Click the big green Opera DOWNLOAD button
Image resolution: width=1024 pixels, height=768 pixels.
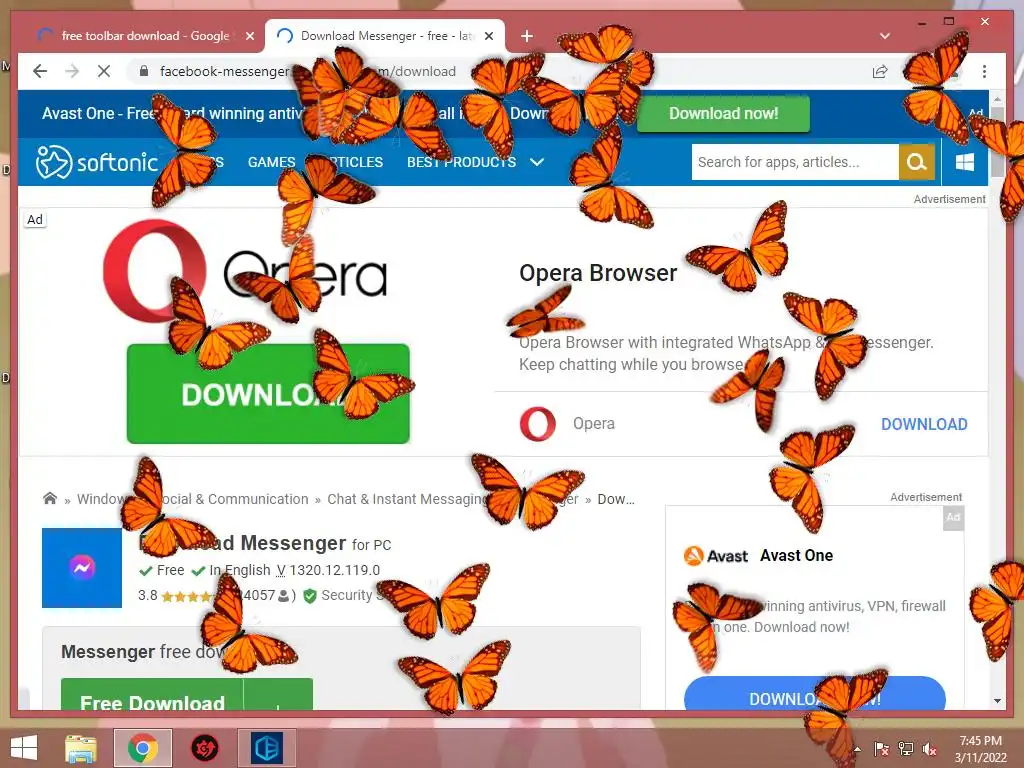click(x=268, y=394)
